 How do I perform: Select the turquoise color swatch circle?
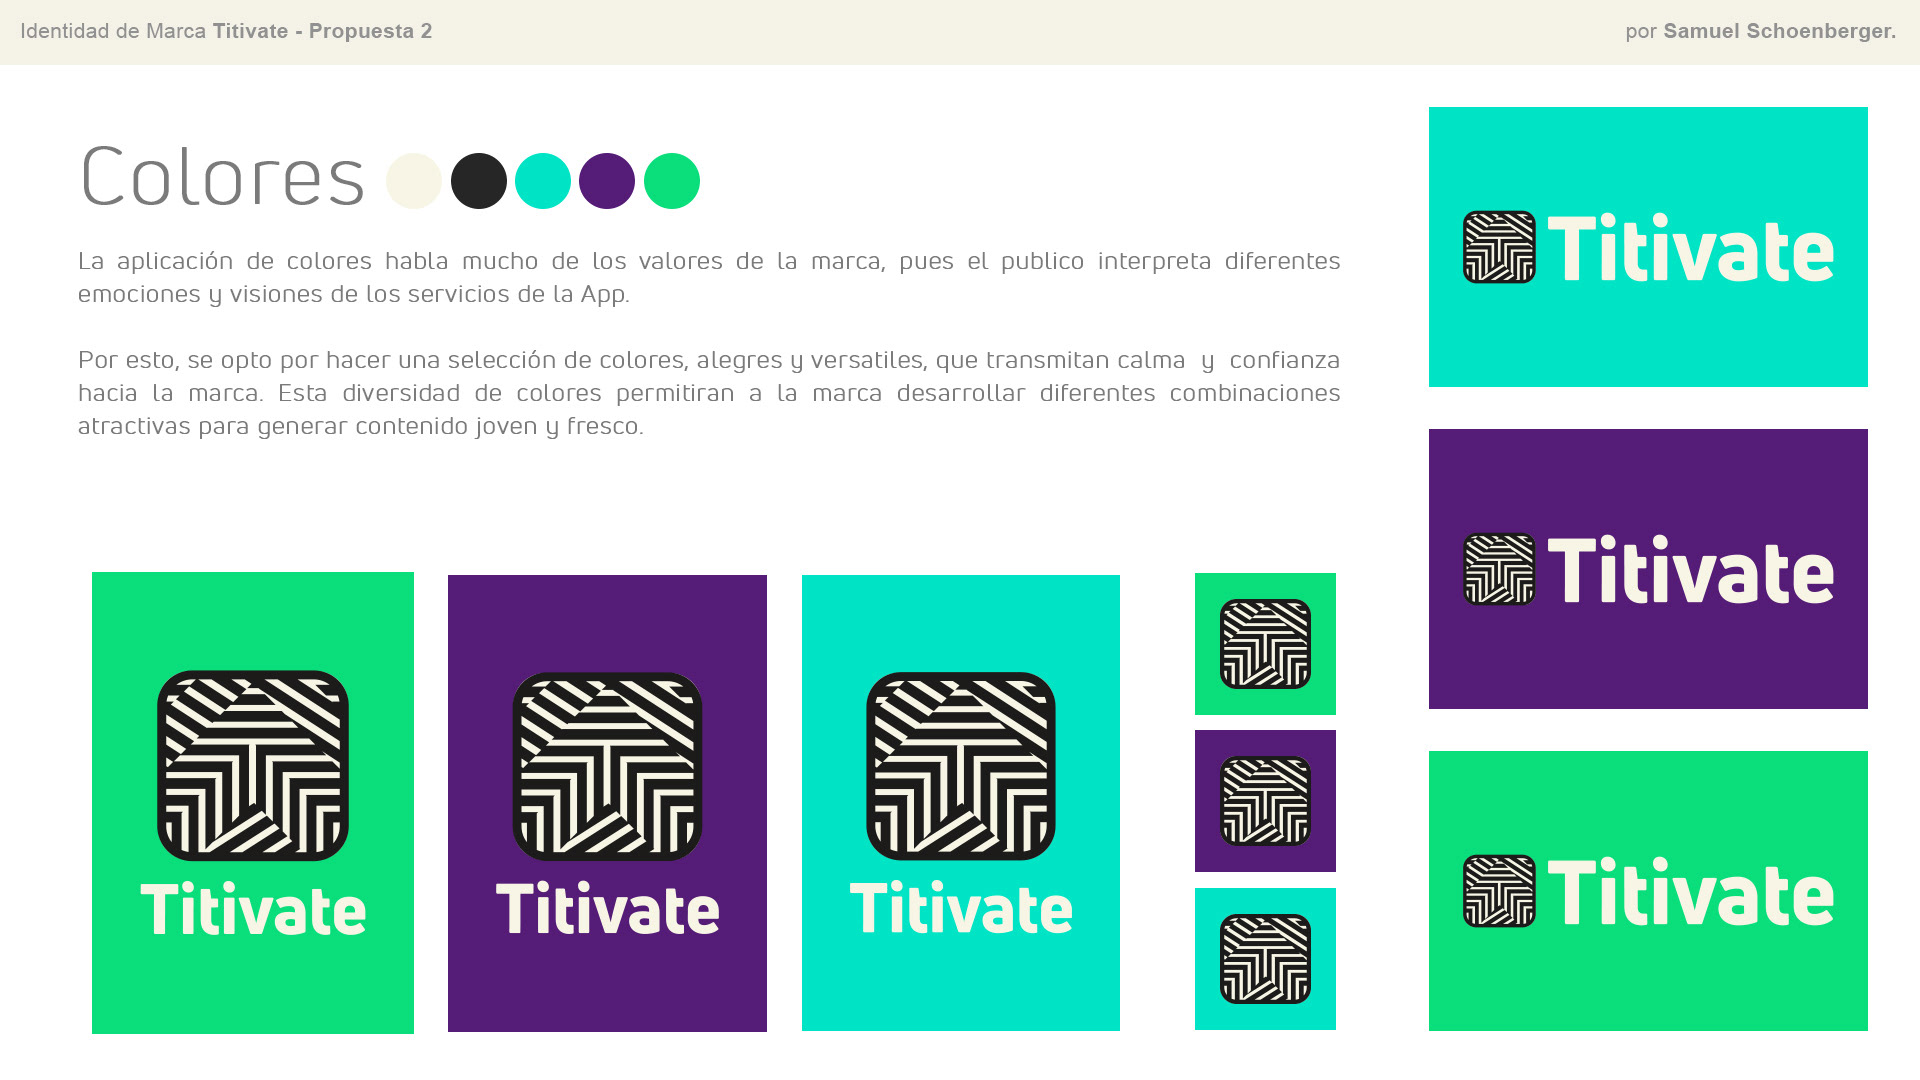[x=542, y=181]
